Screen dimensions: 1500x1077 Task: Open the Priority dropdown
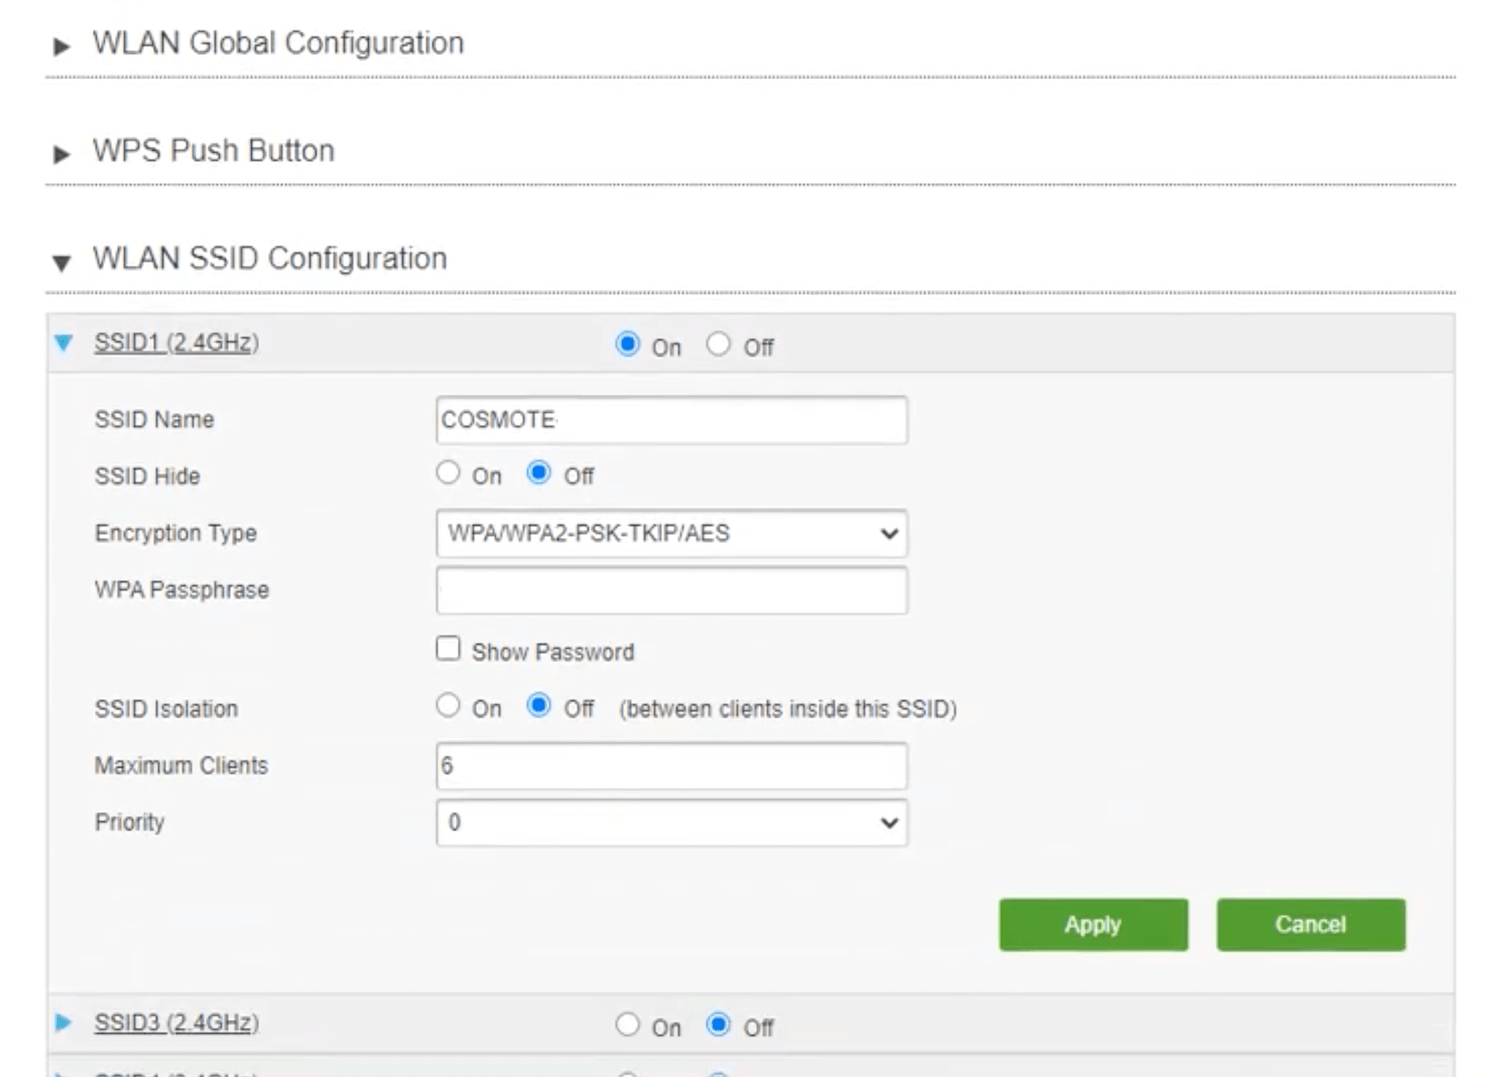pos(671,823)
